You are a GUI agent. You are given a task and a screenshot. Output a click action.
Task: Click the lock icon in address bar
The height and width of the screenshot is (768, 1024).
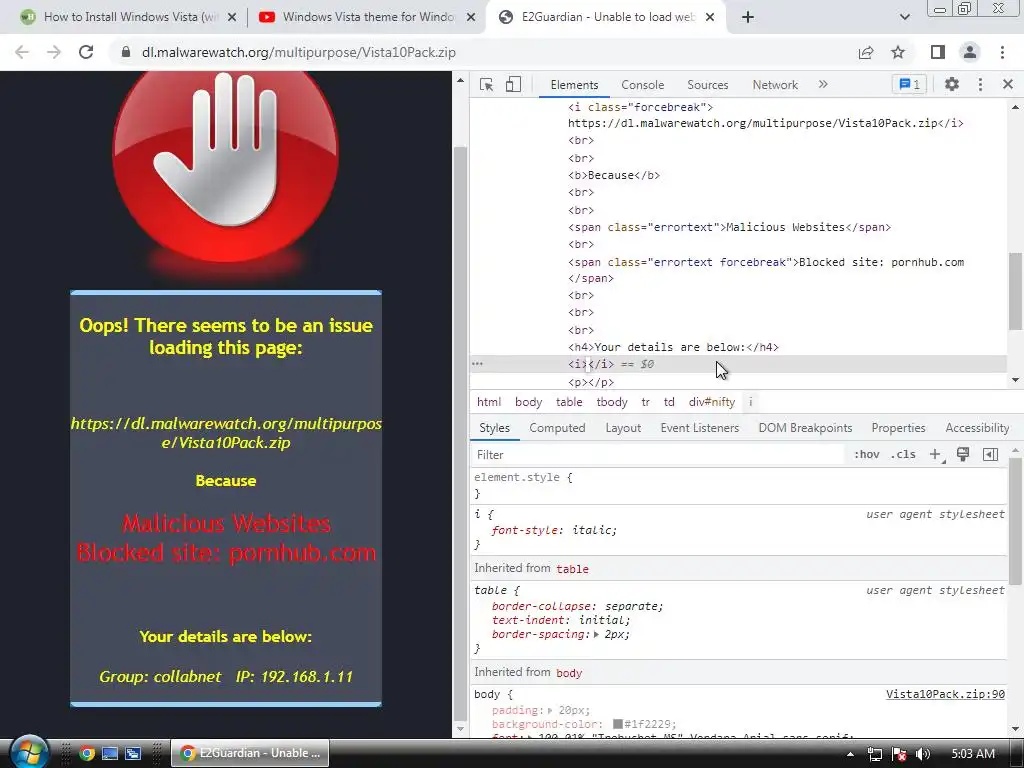tap(126, 52)
